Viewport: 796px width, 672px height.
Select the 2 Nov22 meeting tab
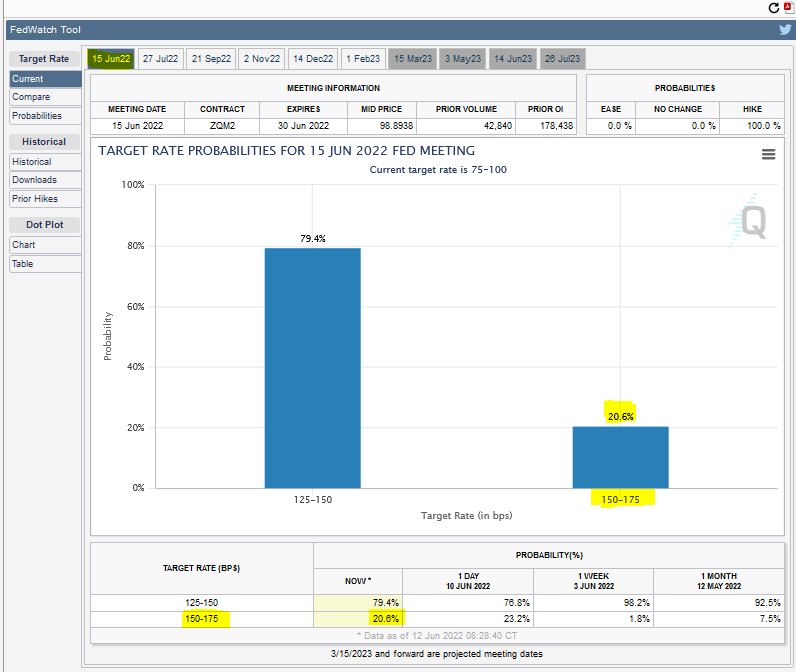pyautogui.click(x=262, y=59)
